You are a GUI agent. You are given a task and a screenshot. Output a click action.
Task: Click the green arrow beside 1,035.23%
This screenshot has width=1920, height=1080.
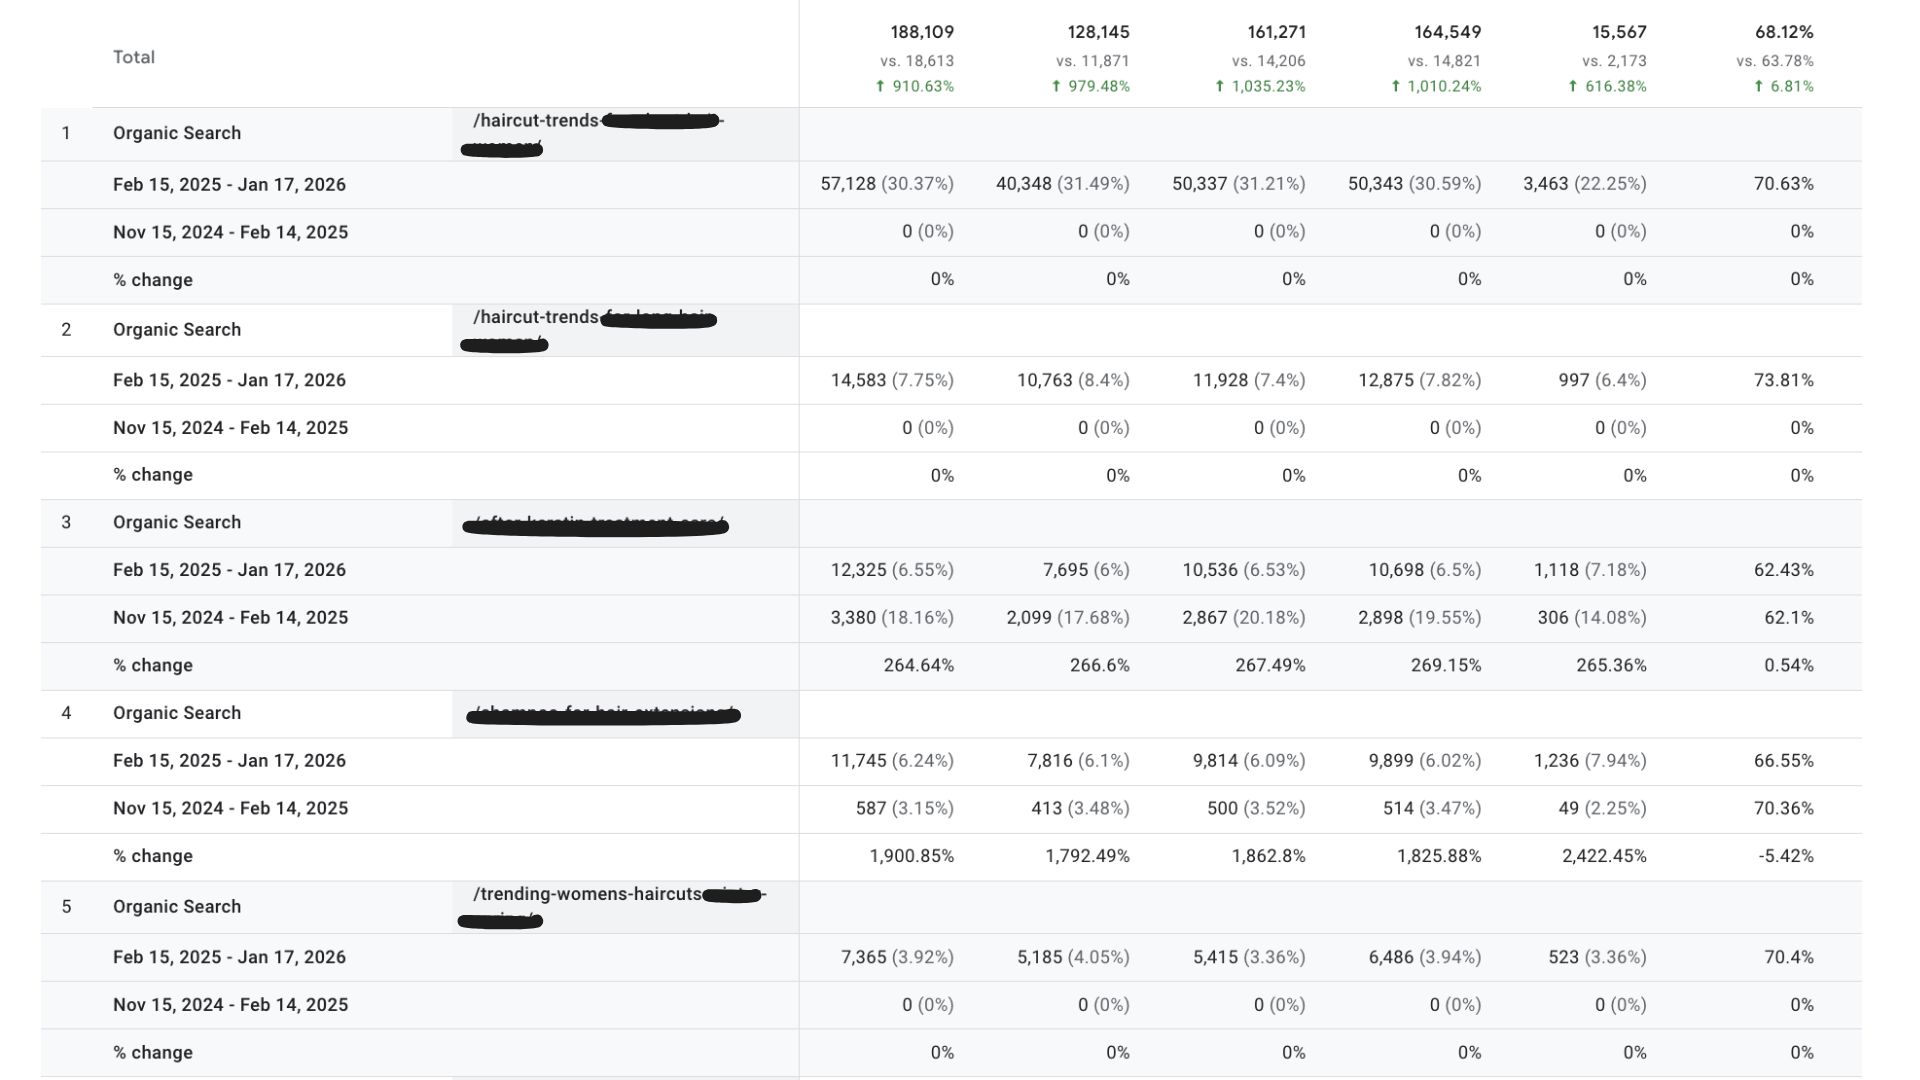(1219, 87)
